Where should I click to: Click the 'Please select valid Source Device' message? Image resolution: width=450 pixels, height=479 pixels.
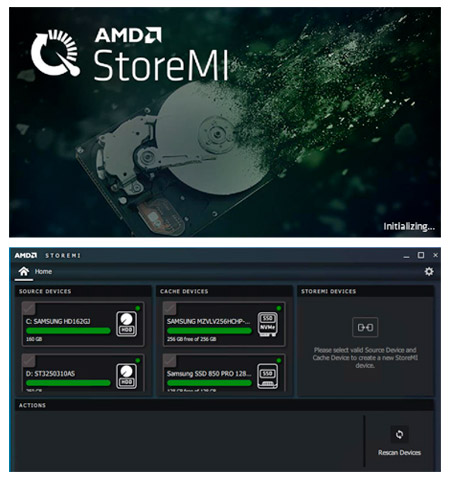(x=365, y=358)
